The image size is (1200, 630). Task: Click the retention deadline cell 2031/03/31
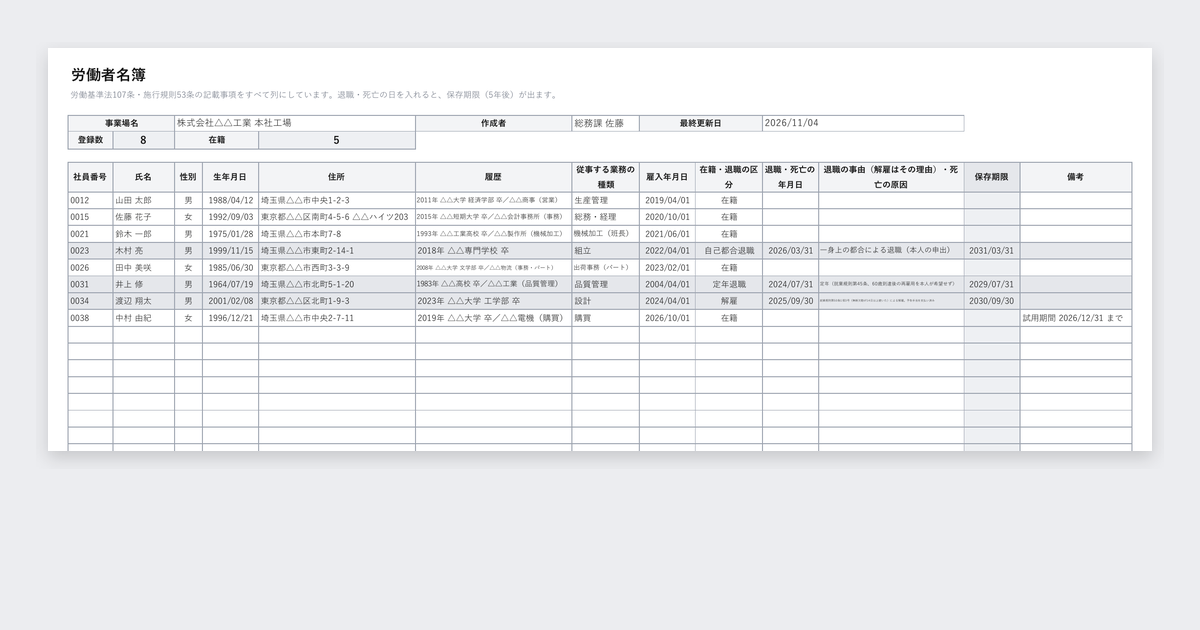(x=992, y=251)
